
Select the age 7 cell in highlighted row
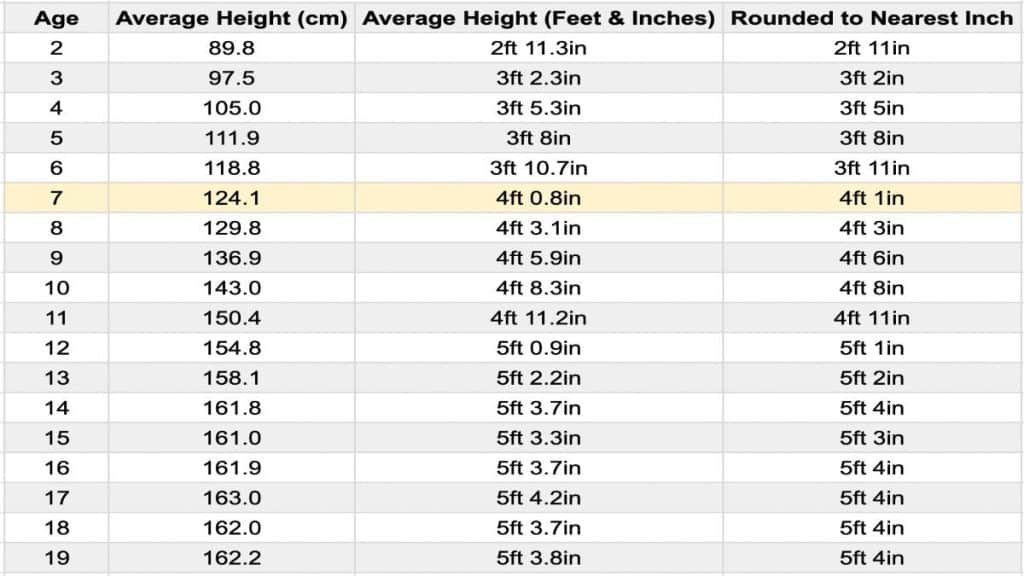pos(56,198)
